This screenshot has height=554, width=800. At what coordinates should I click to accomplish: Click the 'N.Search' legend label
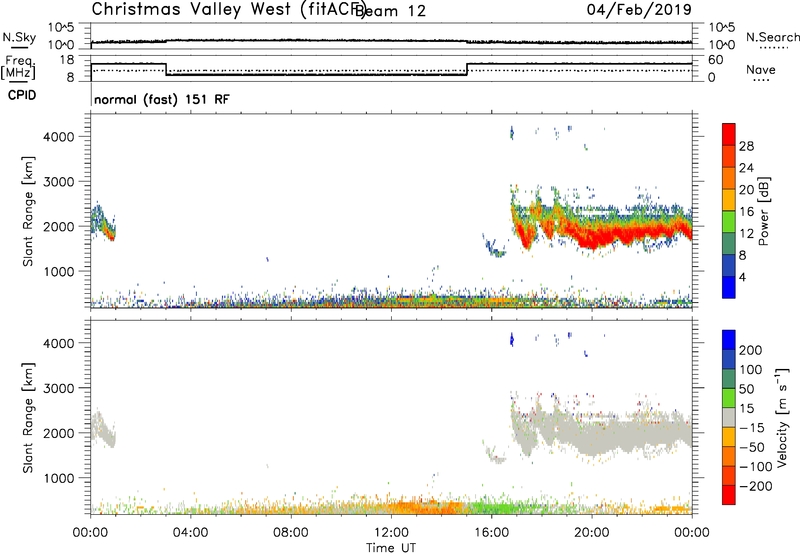tap(773, 37)
